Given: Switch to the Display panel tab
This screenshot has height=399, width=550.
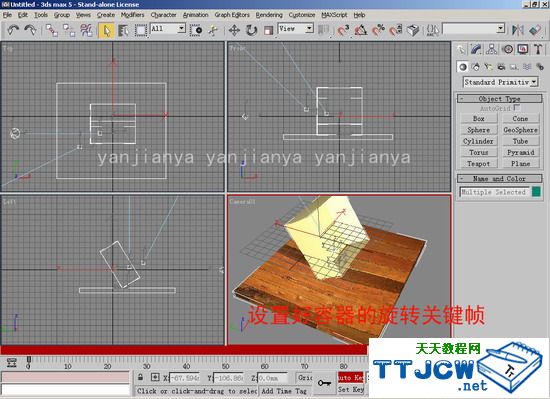Looking at the screenshot, I should pos(523,49).
